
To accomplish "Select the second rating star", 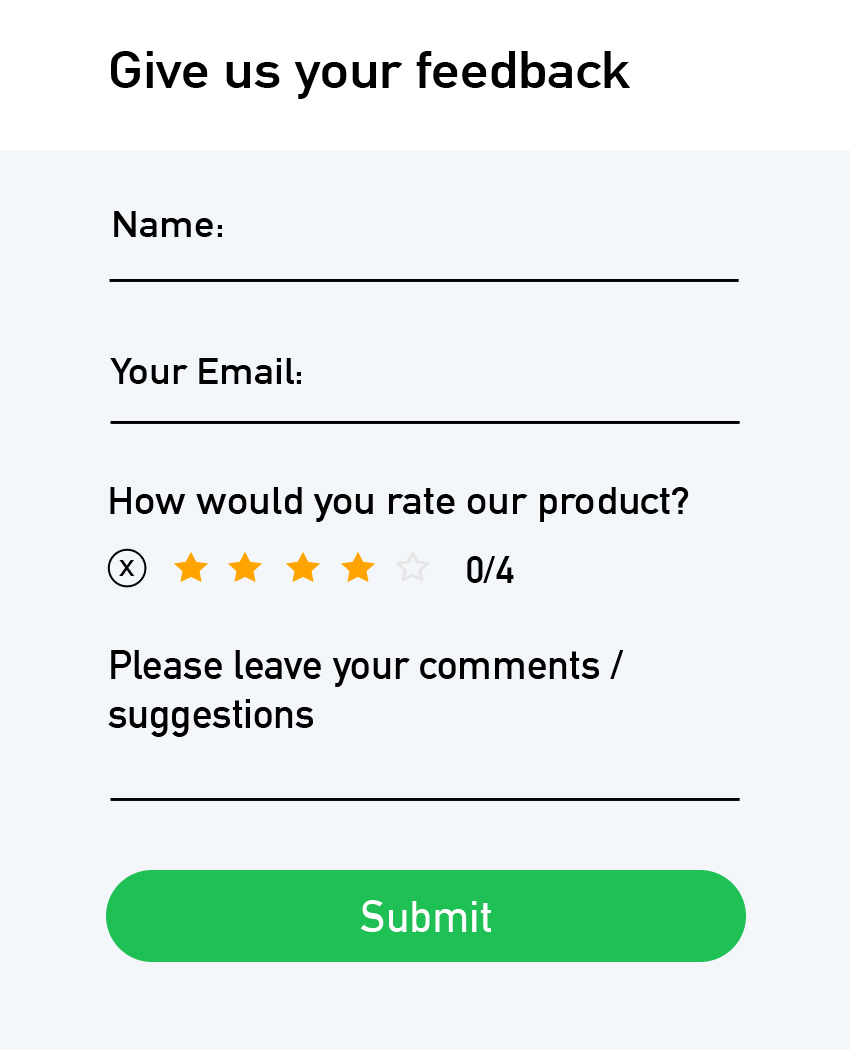I will coord(245,568).
